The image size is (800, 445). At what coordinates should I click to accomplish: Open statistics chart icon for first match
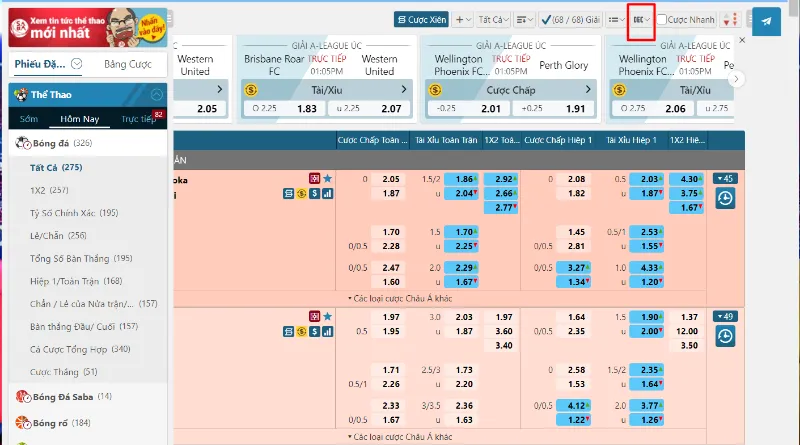coord(328,193)
